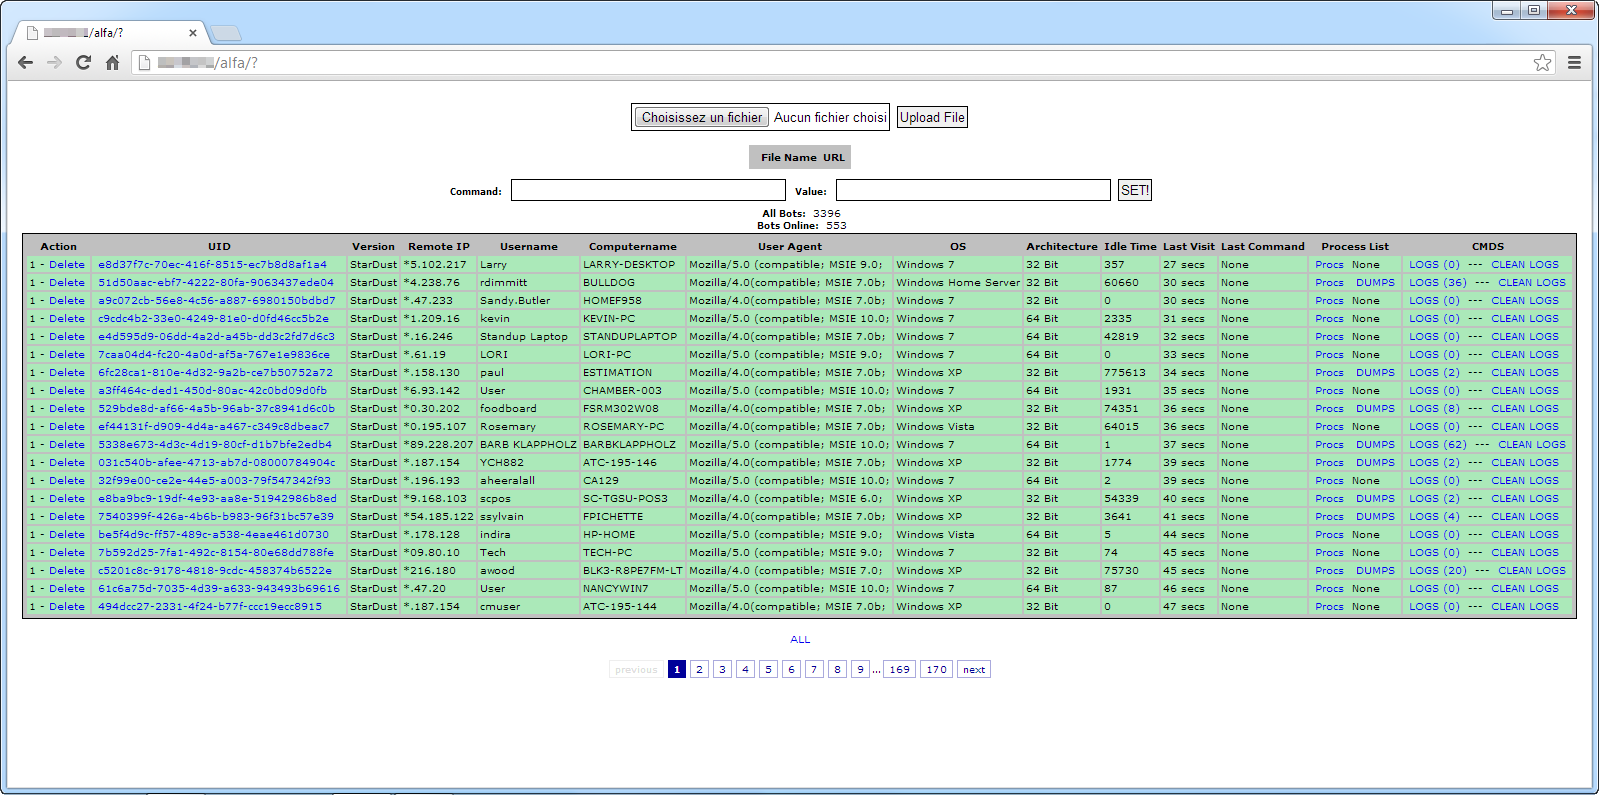Go to page 7

[x=814, y=670]
